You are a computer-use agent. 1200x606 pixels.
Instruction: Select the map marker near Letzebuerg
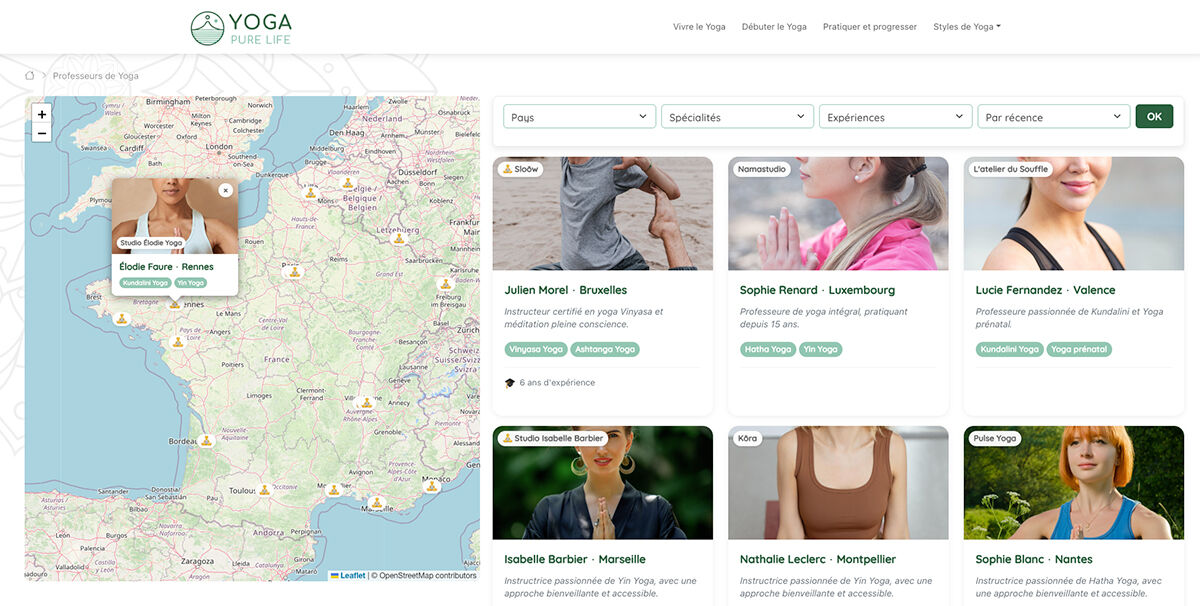(x=398, y=239)
